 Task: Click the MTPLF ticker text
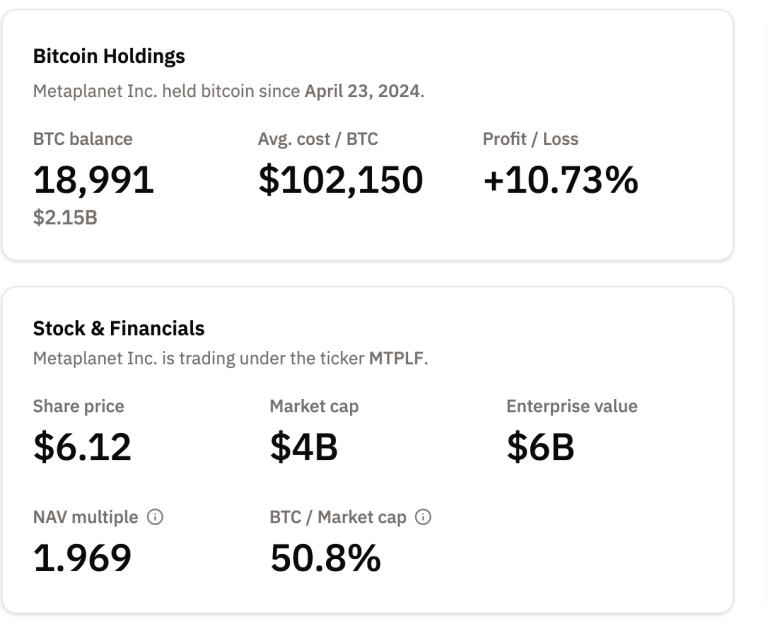coord(399,358)
